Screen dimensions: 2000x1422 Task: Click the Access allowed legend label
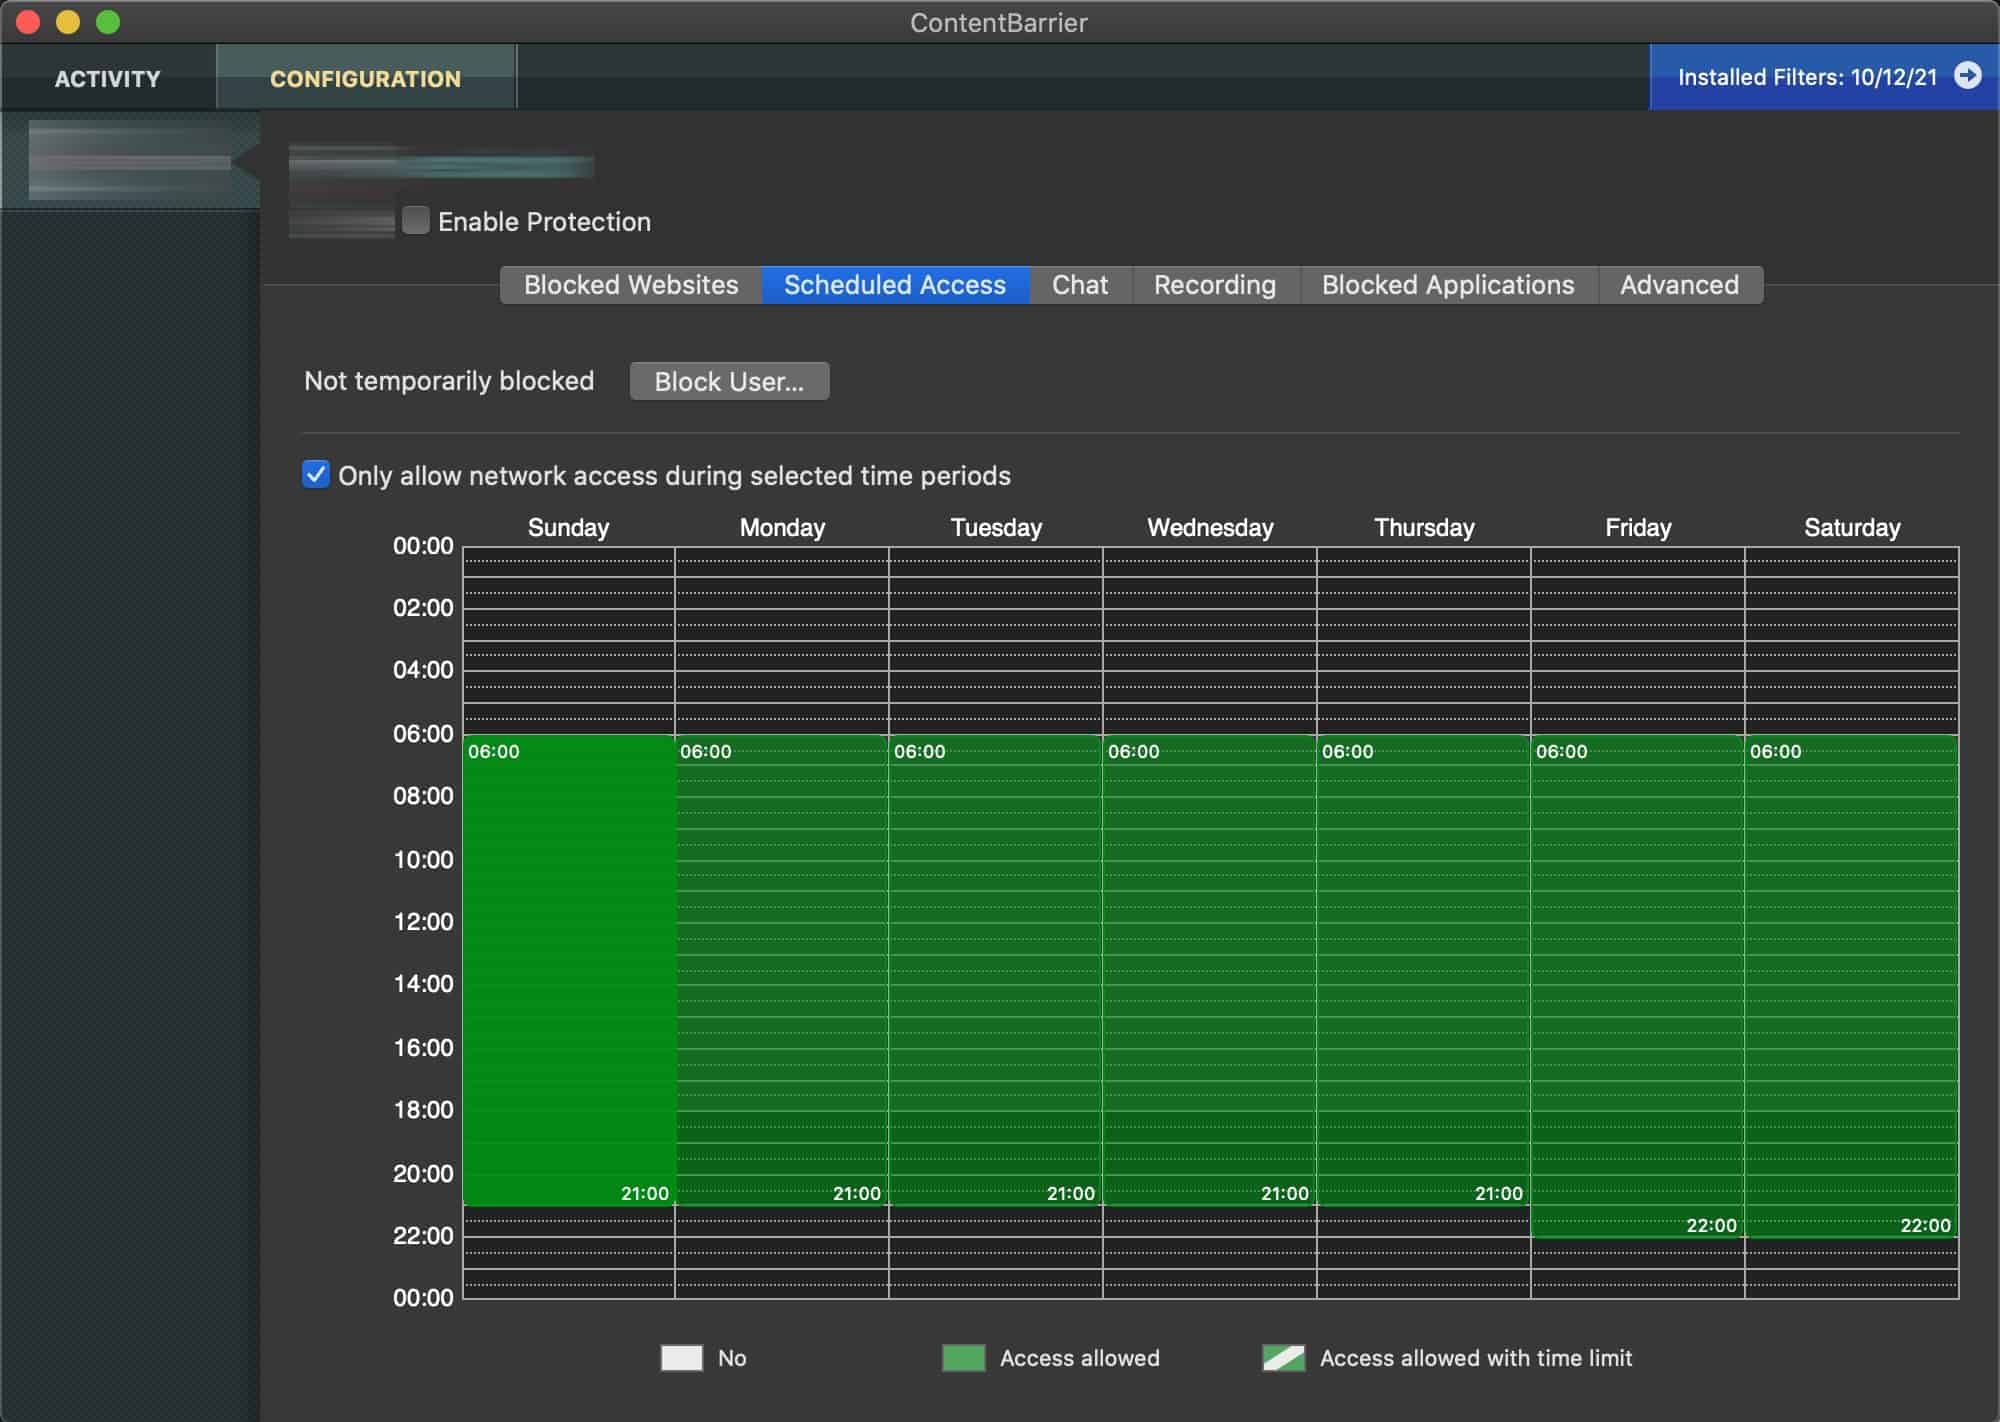point(1080,1358)
